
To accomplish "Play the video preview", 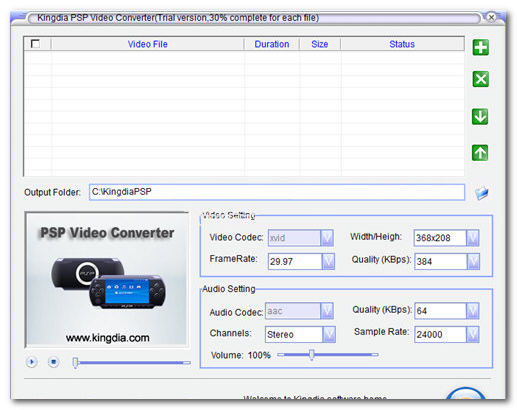I will pos(32,362).
